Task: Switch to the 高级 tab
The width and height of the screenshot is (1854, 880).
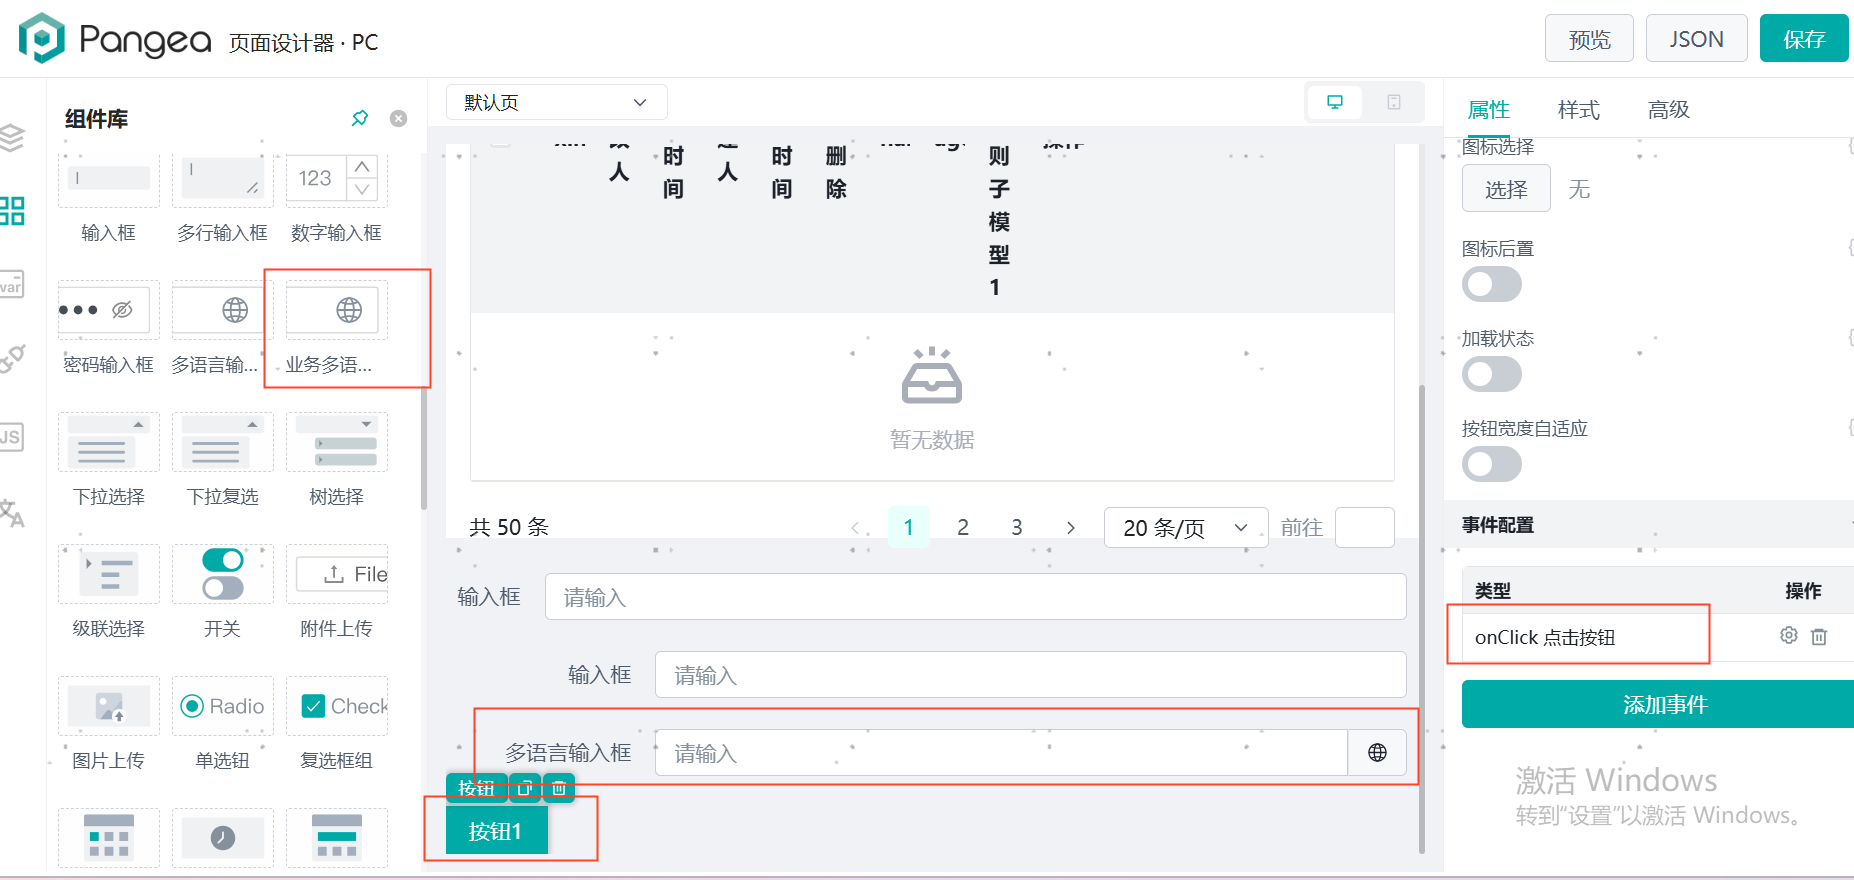Action: [x=1669, y=109]
